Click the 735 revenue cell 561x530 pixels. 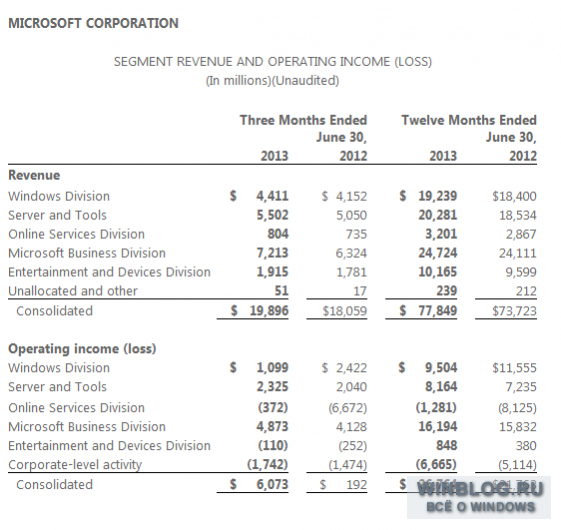click(356, 234)
